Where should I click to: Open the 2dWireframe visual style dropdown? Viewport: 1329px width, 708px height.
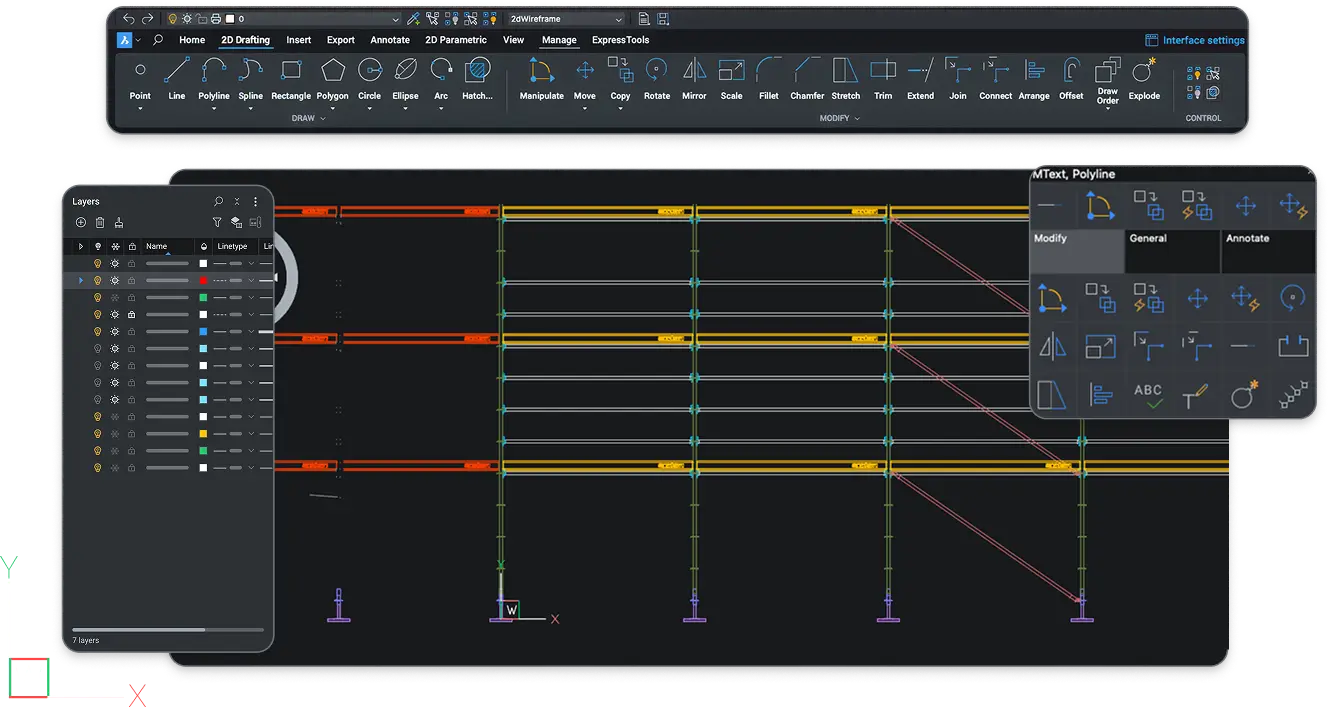coord(566,19)
